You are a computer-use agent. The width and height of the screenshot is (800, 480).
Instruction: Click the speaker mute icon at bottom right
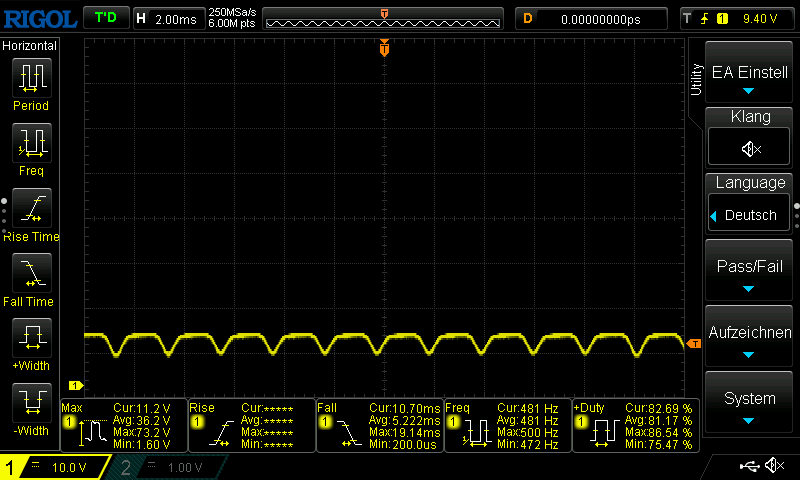tap(775, 465)
